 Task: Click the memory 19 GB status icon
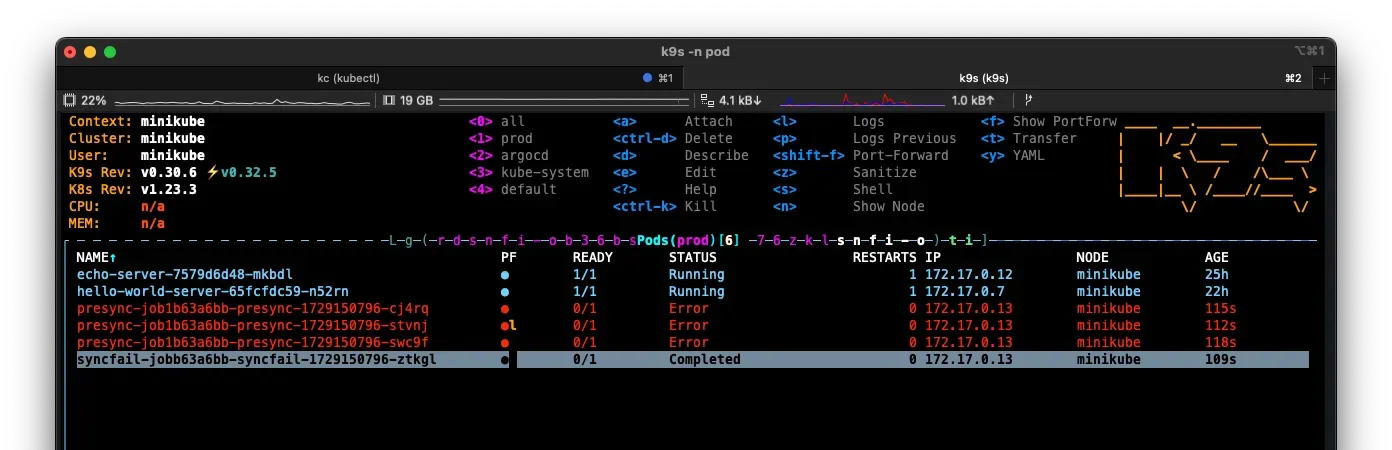point(390,101)
